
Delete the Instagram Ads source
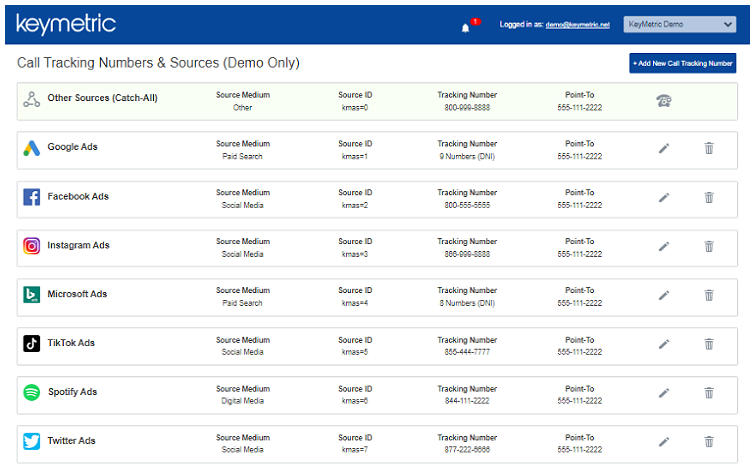[x=709, y=246]
